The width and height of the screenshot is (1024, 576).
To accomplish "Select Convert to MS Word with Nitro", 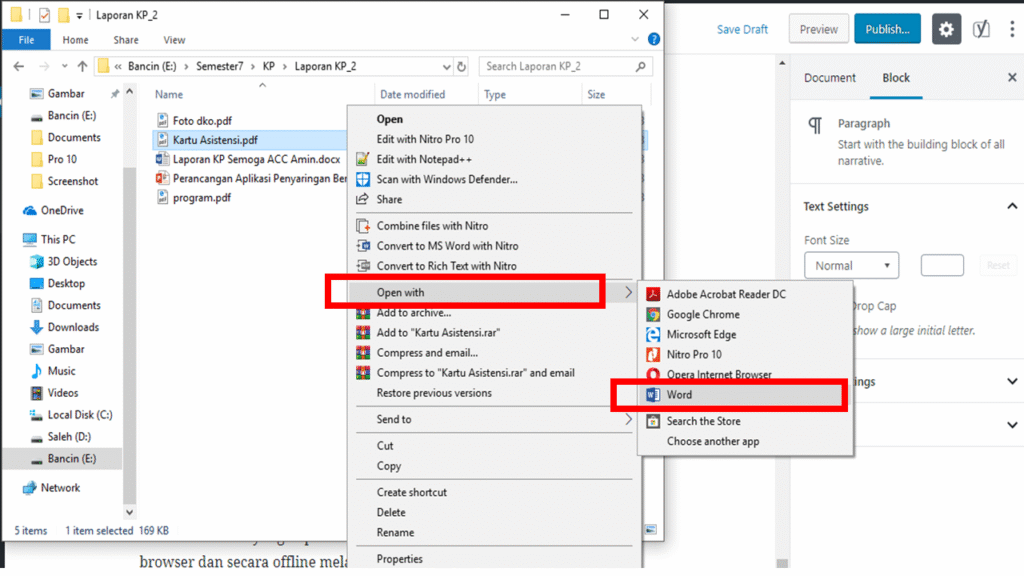I will tap(446, 246).
